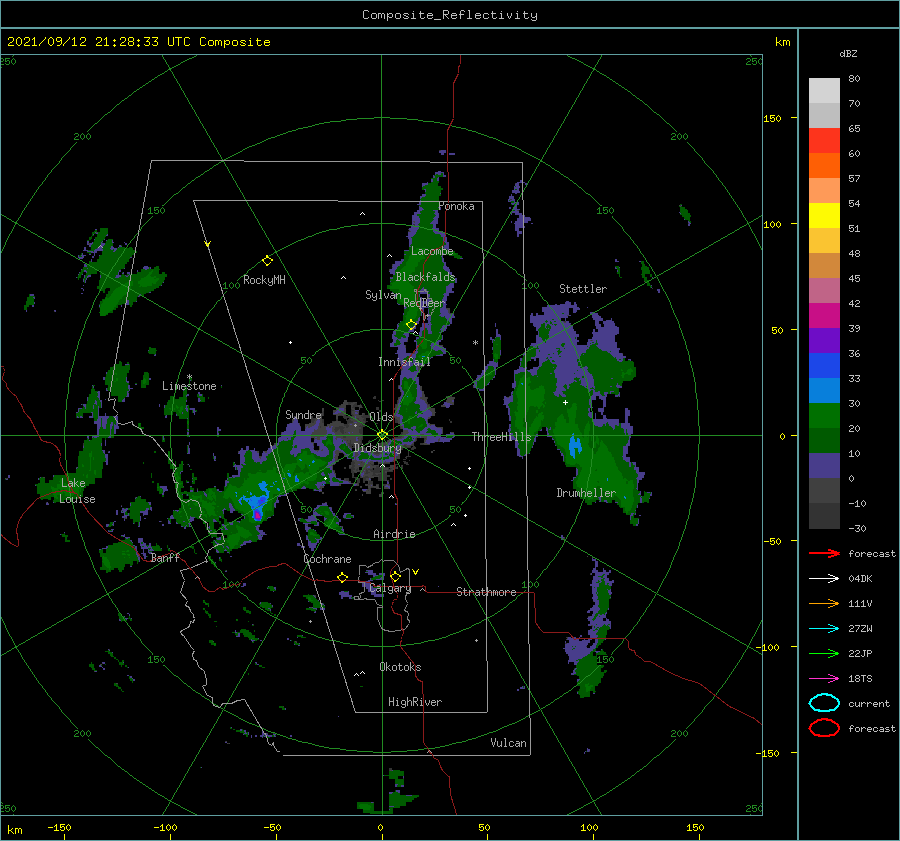The image size is (900, 841).
Task: Click the yellow diamond marker at Red Deer
Action: tap(411, 325)
